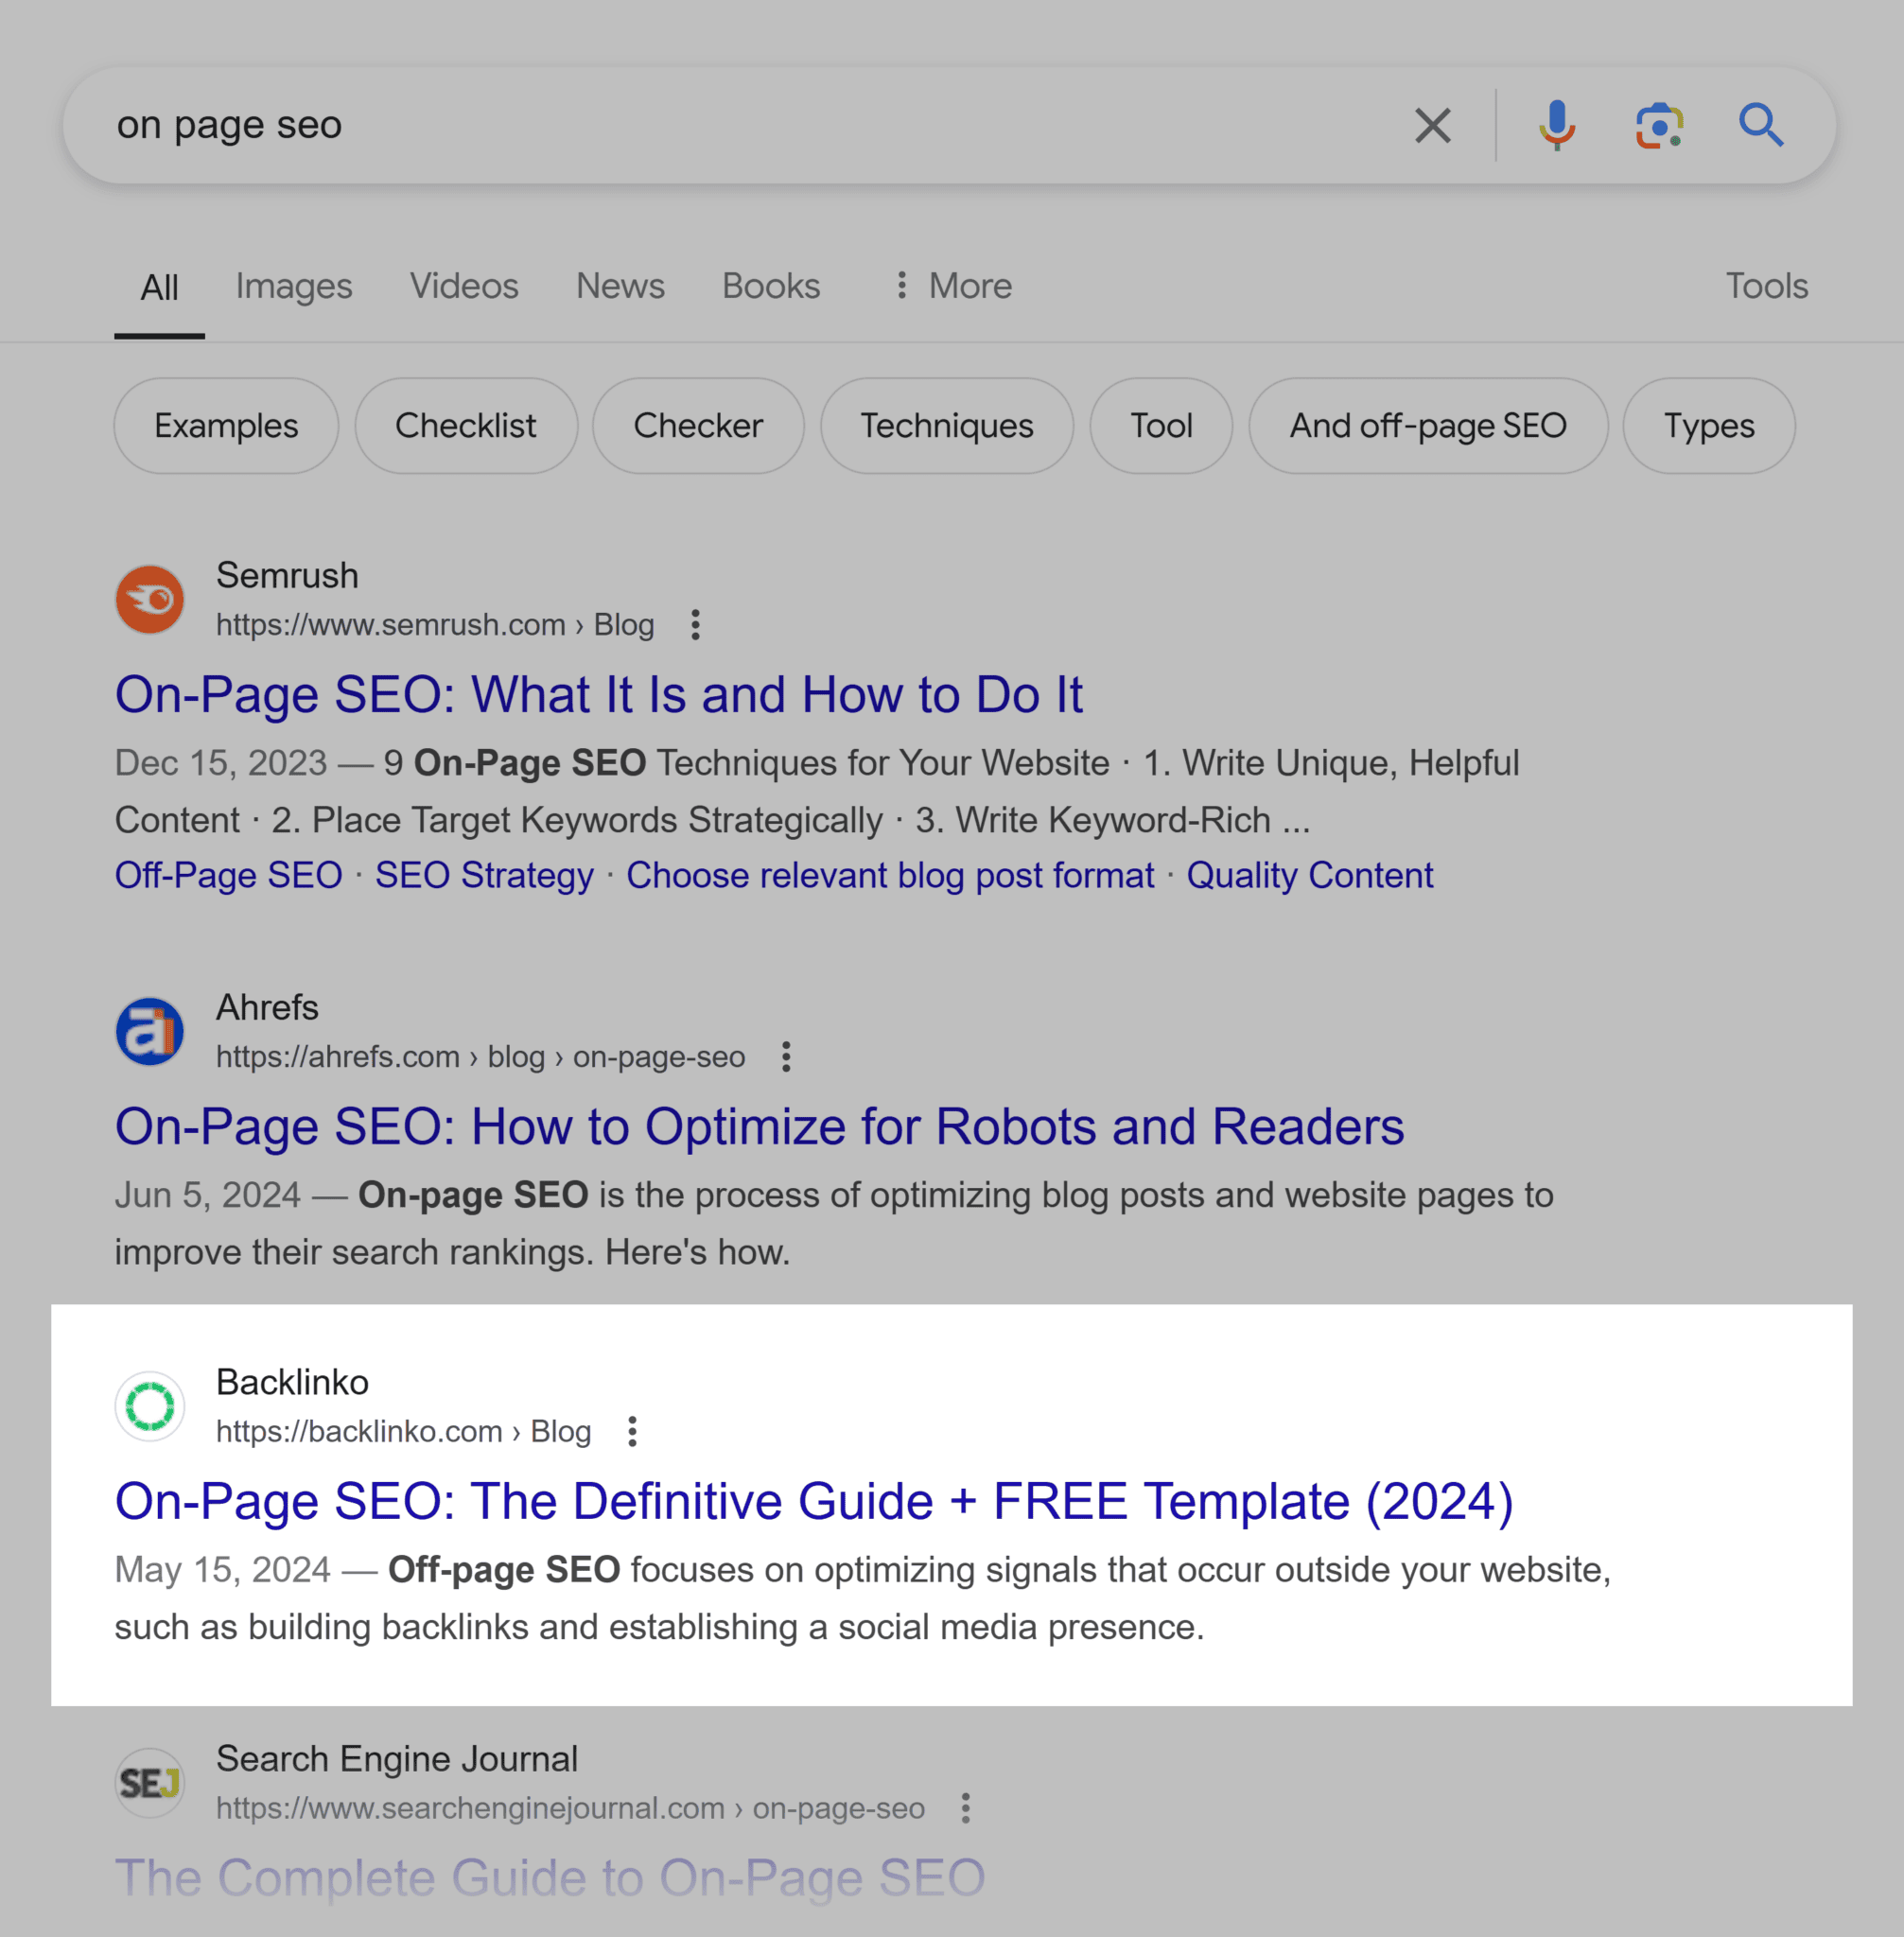Click the Backlinko circle favicon
Viewport: 1904px width, 1937px height.
coord(150,1406)
